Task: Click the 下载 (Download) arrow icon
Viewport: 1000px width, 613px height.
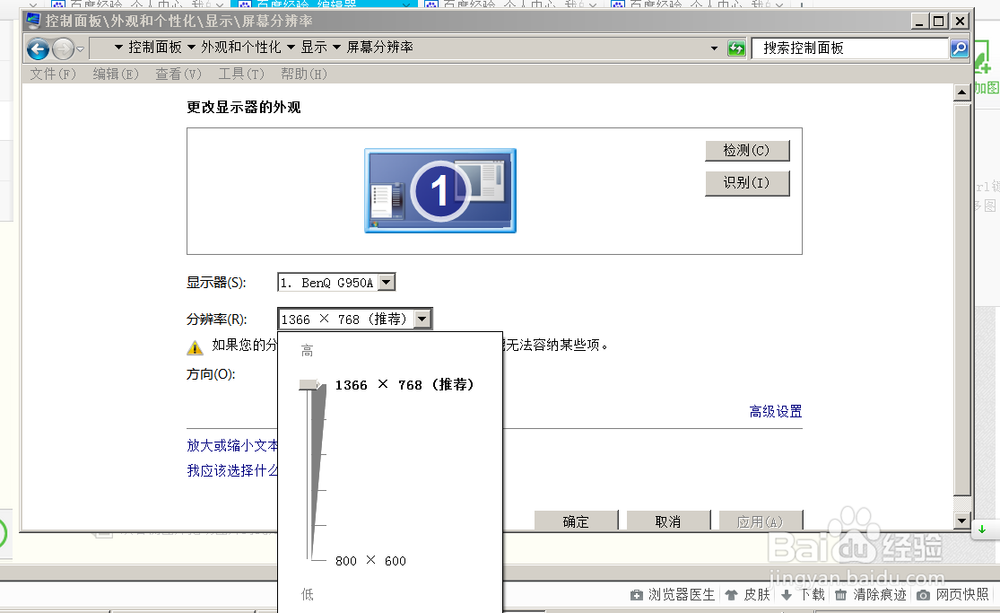Action: 788,594
